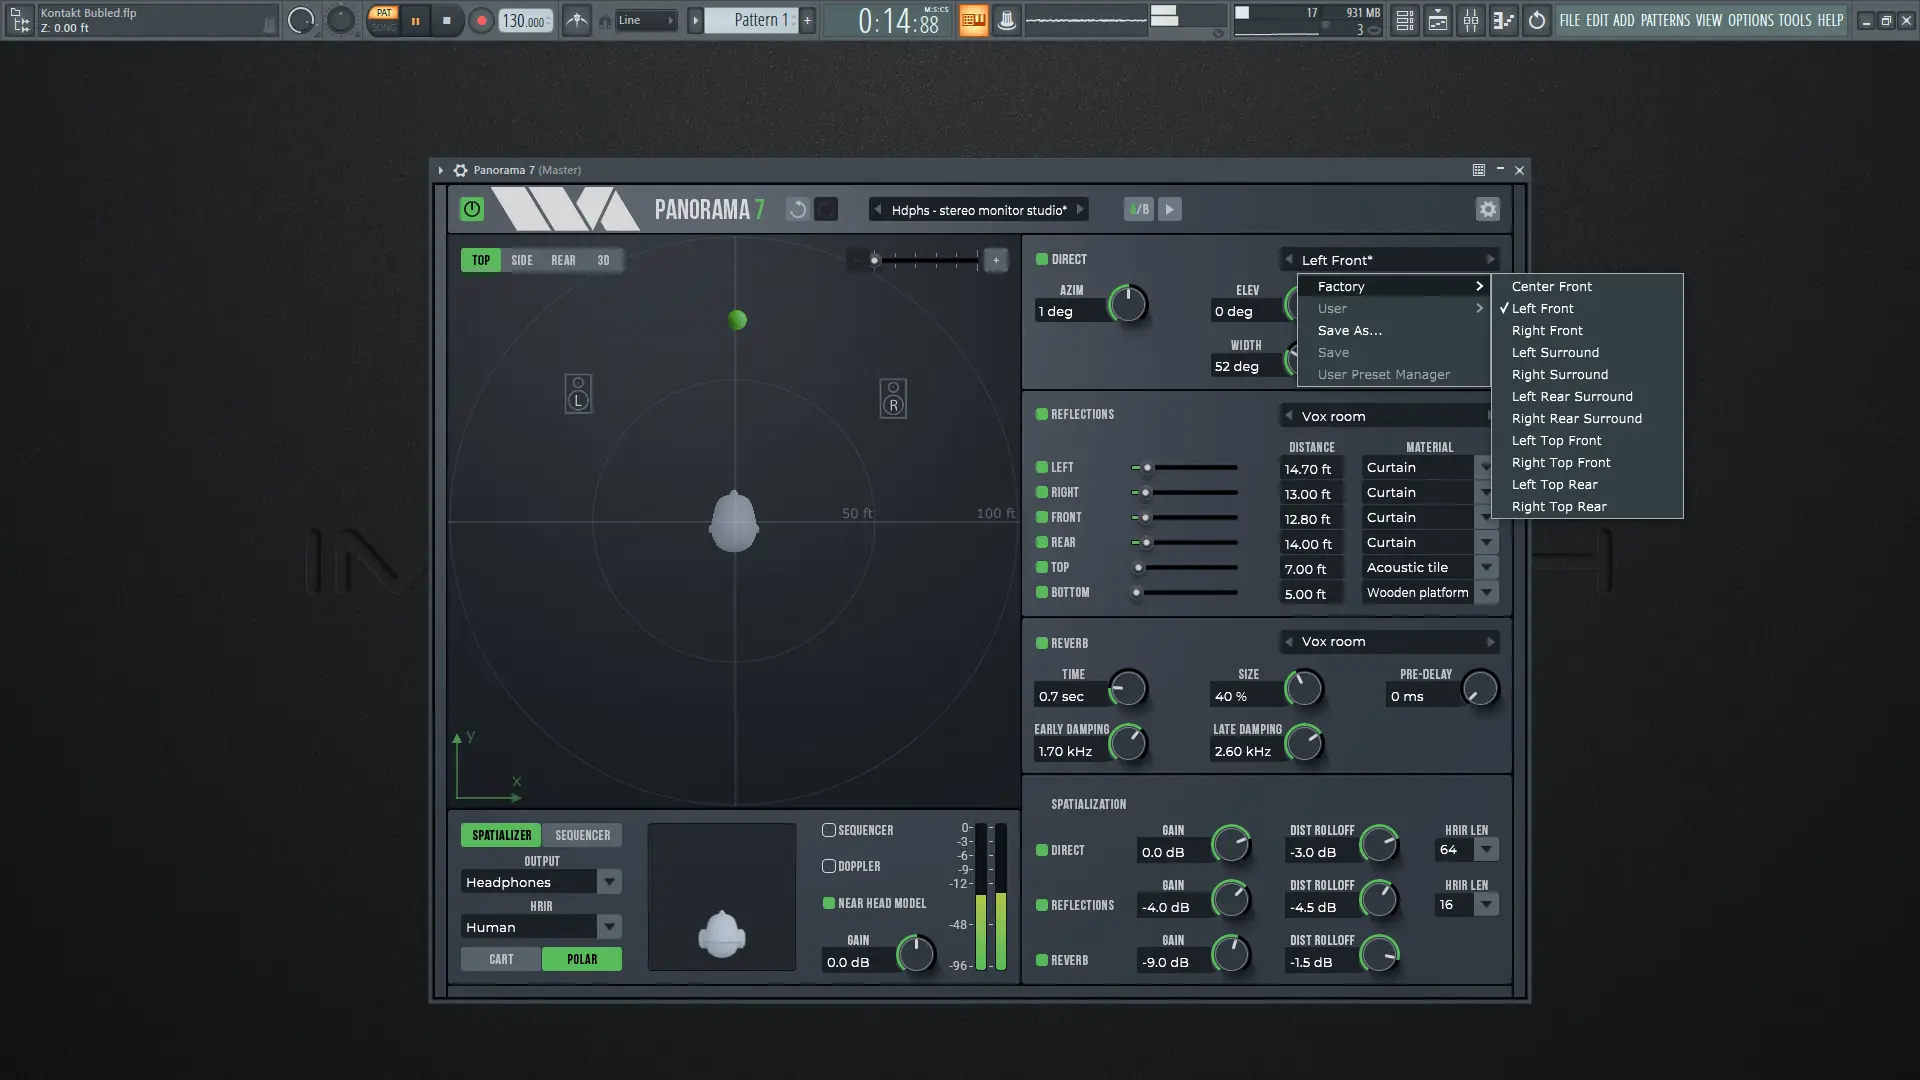Open the Mixer icon in FL Studio toolbar
Viewport: 1920px width, 1080px height.
pos(1471,20)
